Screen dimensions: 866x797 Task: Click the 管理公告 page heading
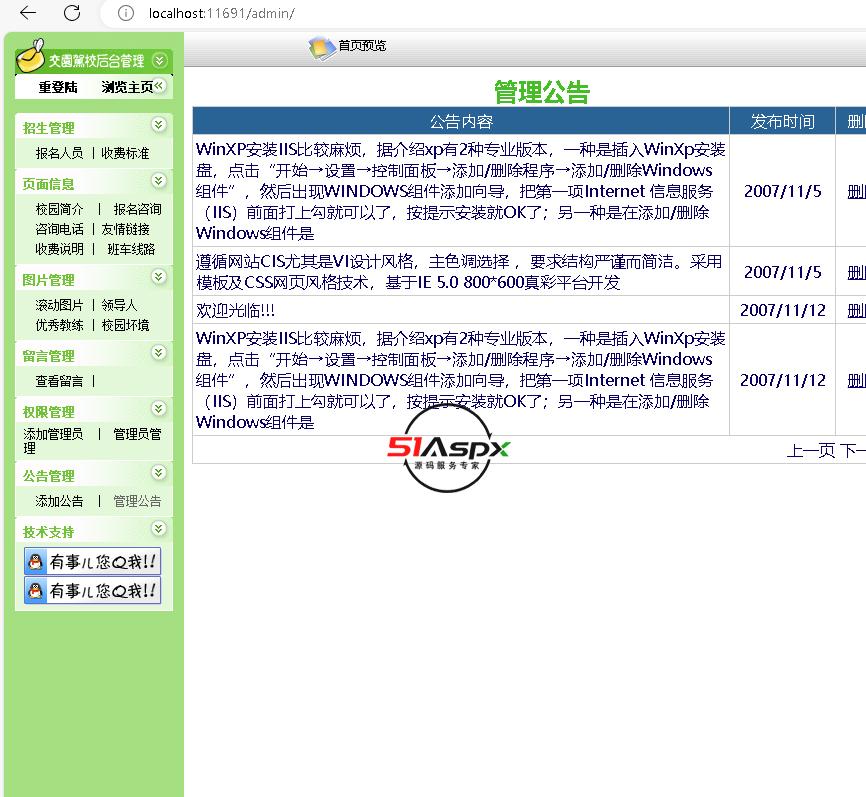[542, 92]
